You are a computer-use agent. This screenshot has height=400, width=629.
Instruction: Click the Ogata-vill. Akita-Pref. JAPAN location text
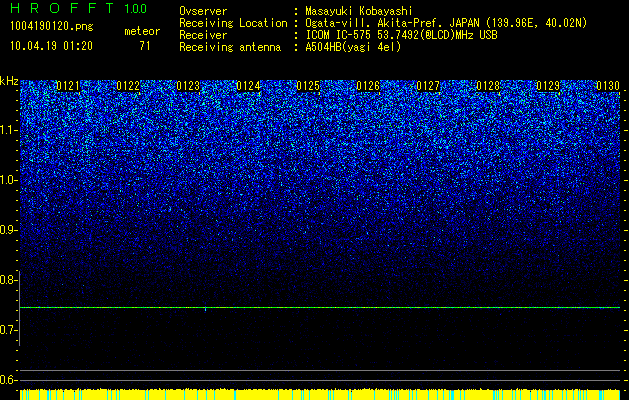pyautogui.click(x=448, y=23)
